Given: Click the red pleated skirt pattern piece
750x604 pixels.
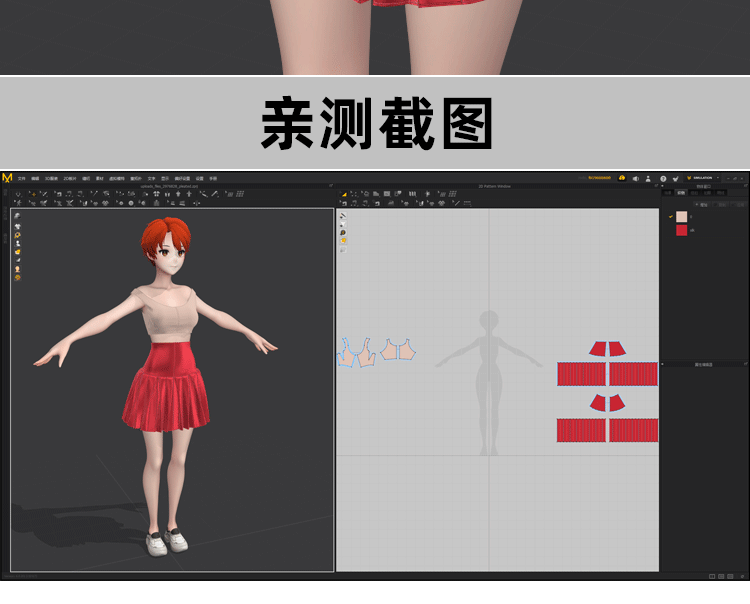Looking at the screenshot, I should [x=582, y=374].
